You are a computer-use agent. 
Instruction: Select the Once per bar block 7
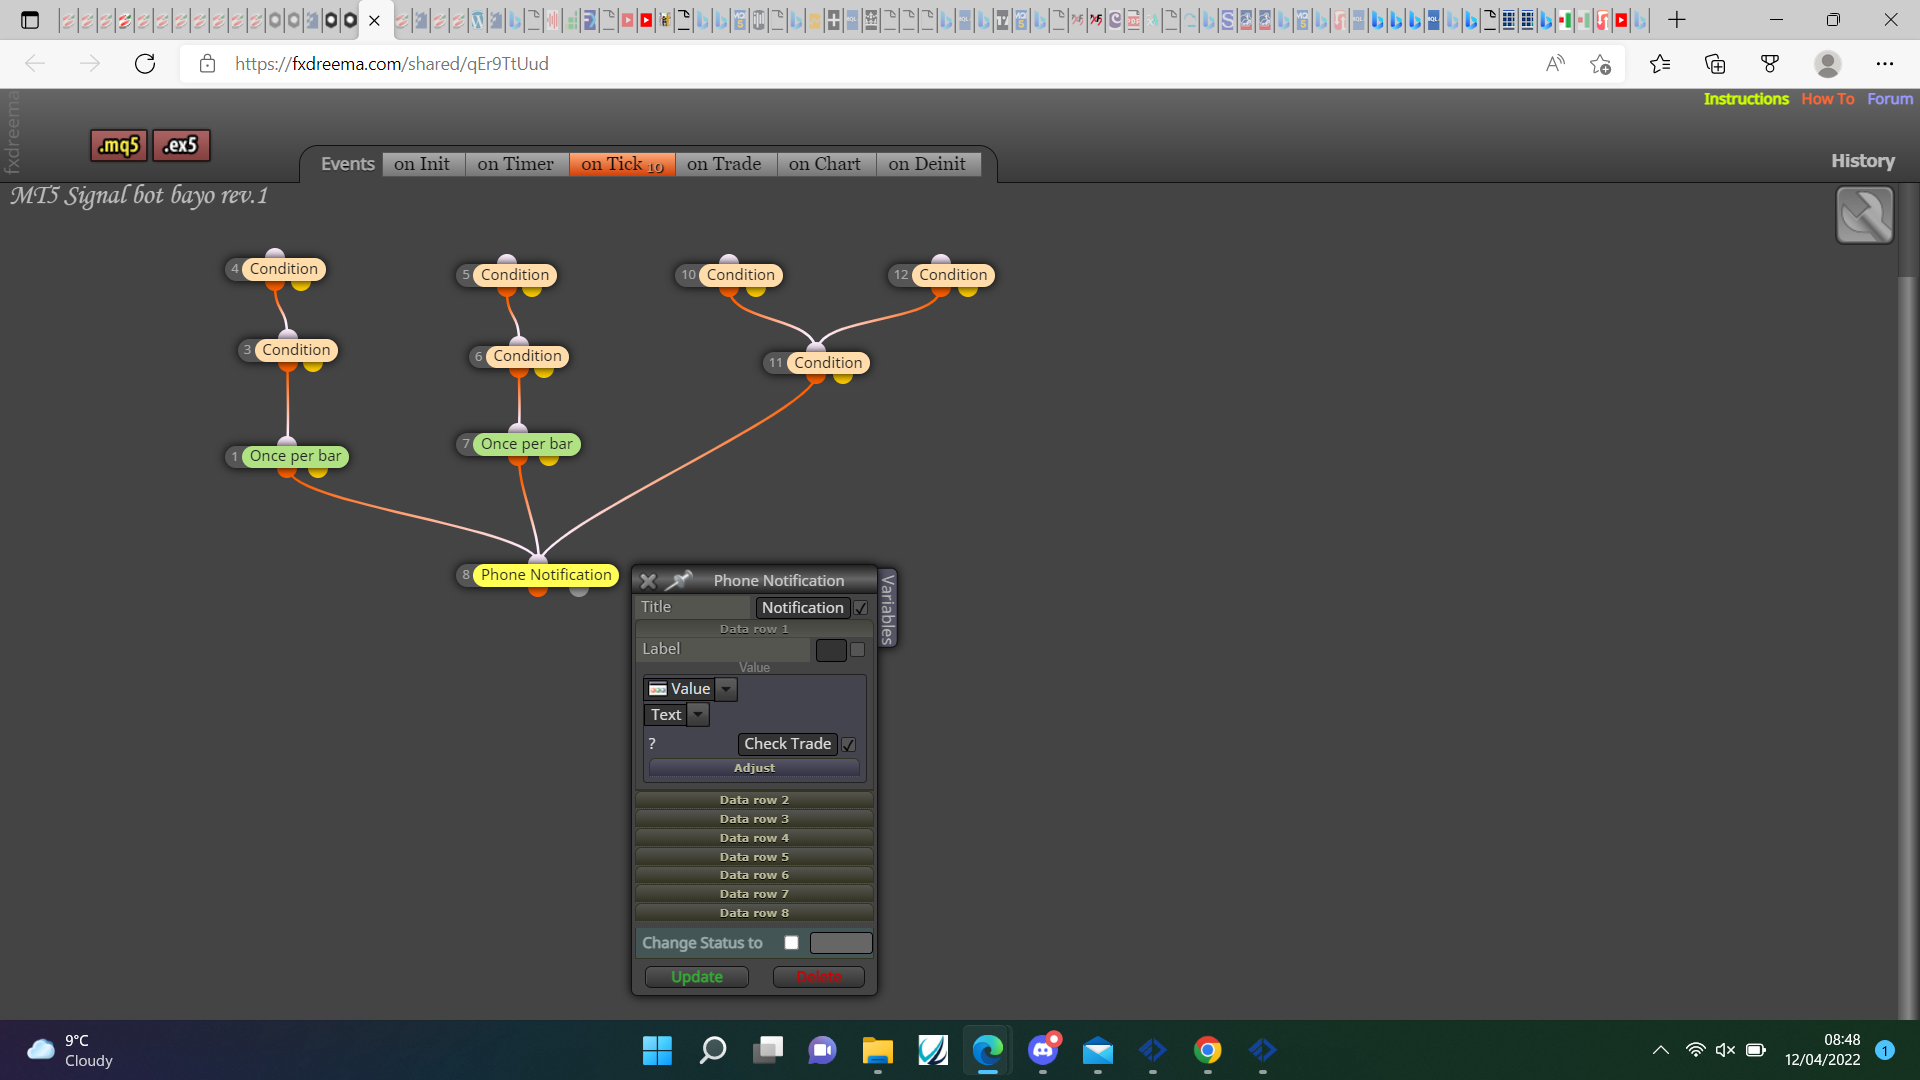526,444
